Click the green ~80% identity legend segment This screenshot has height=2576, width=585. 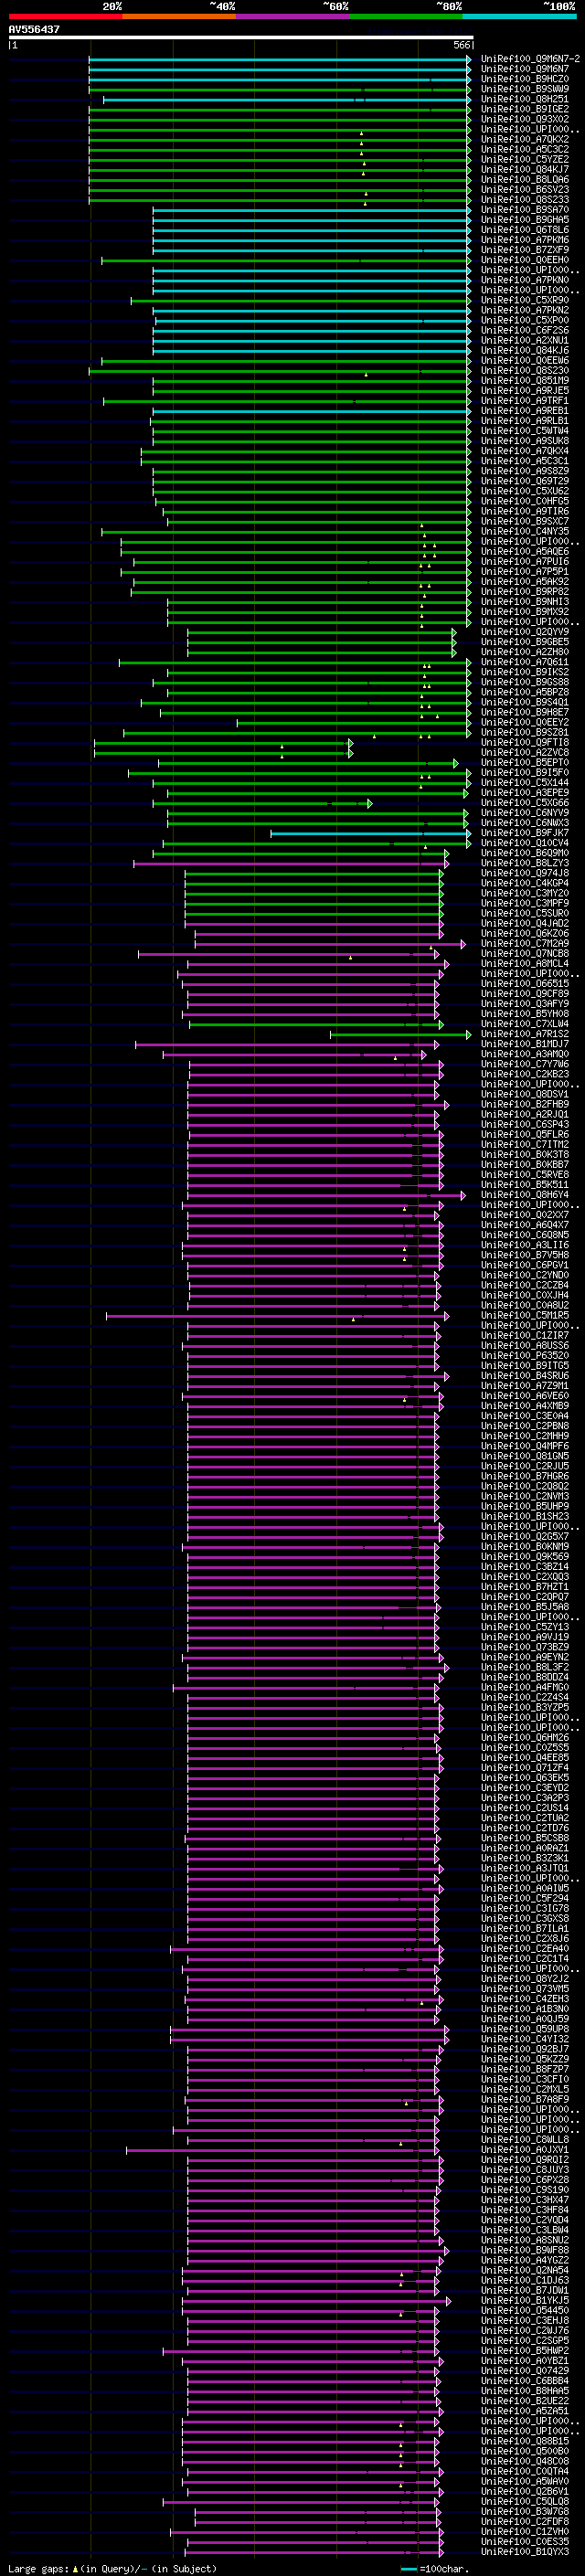click(x=406, y=16)
